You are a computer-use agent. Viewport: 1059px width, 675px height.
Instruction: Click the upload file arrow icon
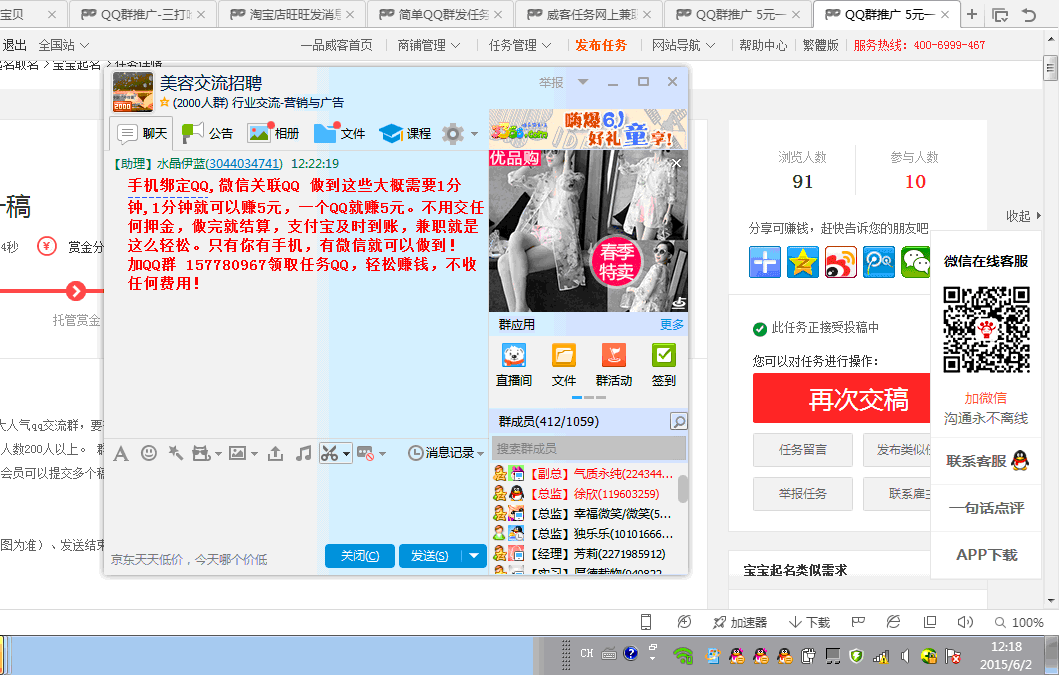click(x=275, y=453)
